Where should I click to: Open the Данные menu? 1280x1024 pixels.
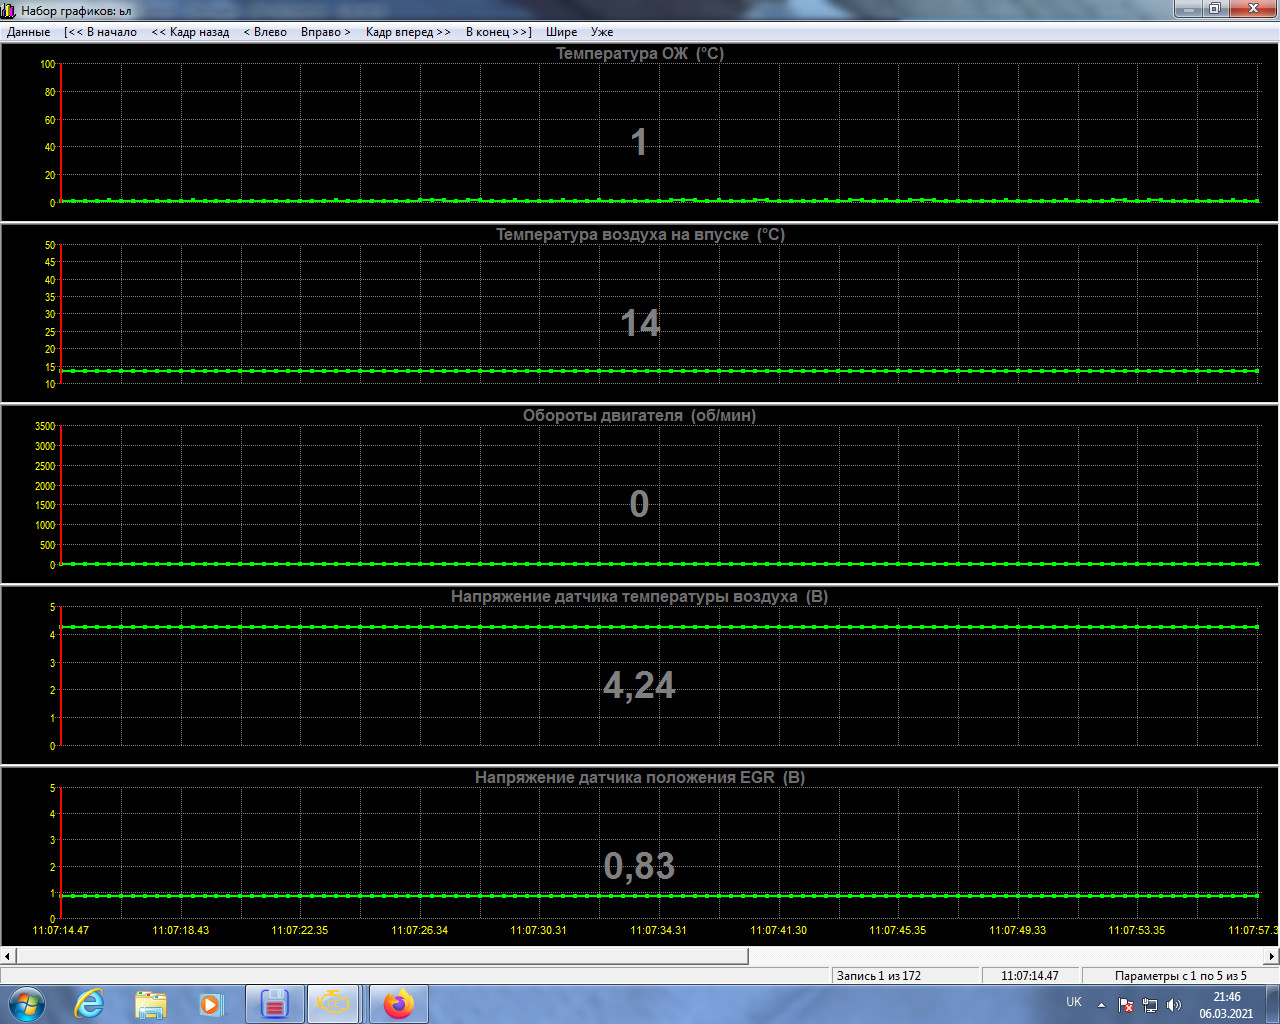click(28, 32)
